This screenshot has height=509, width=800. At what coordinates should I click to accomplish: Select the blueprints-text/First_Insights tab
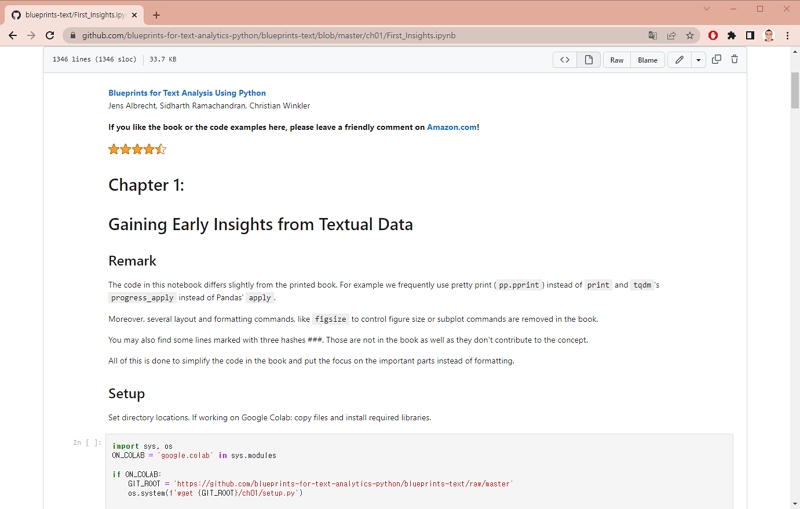[x=74, y=15]
